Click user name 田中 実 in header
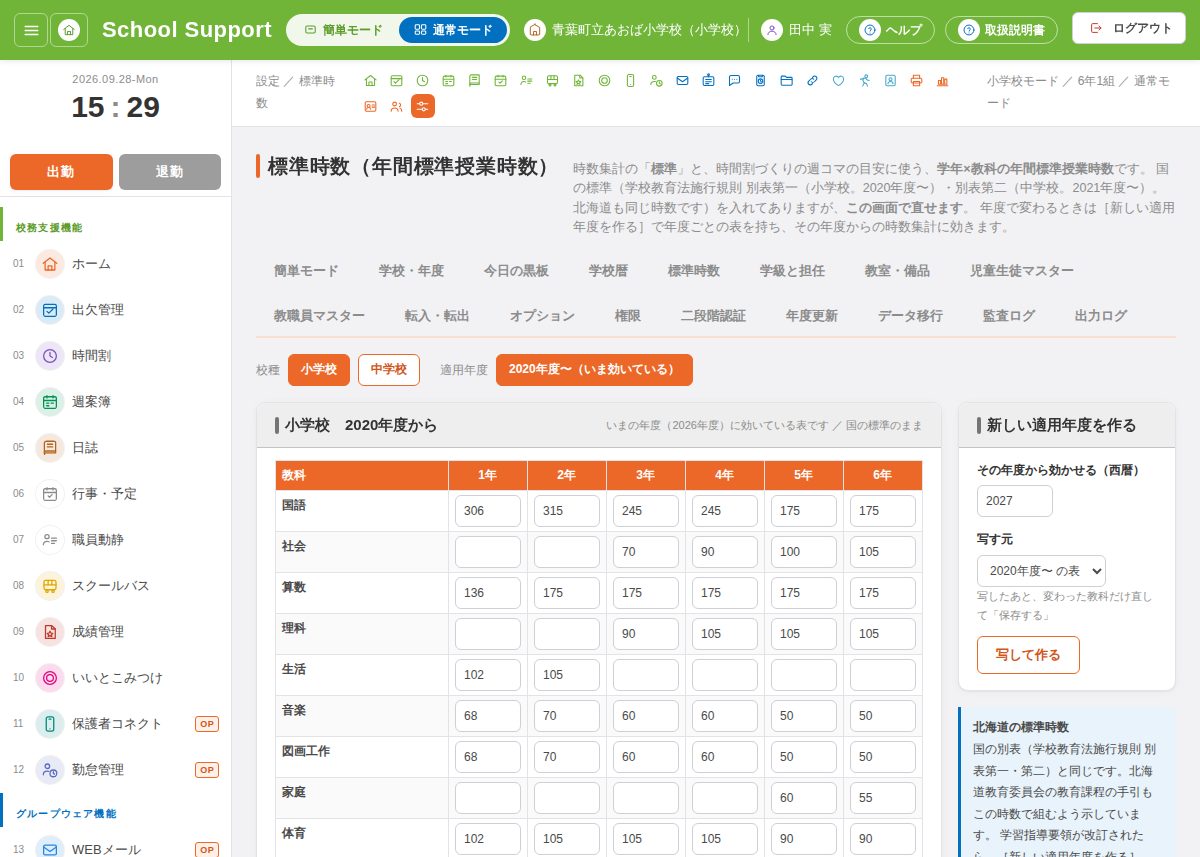This screenshot has height=857, width=1200. (810, 30)
